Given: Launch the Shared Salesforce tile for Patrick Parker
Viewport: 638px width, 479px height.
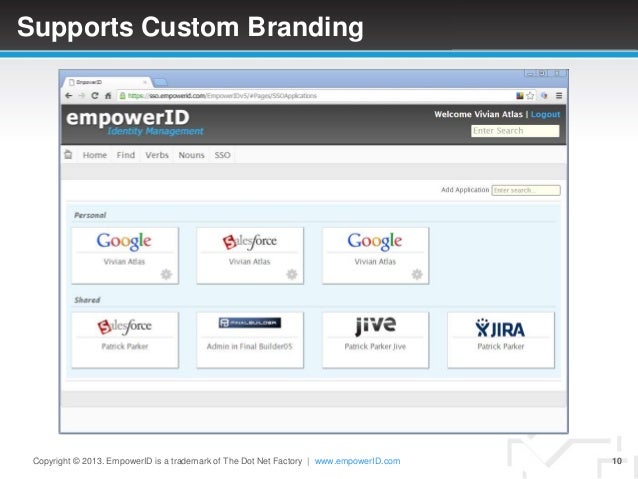Looking at the screenshot, I should tap(125, 340).
